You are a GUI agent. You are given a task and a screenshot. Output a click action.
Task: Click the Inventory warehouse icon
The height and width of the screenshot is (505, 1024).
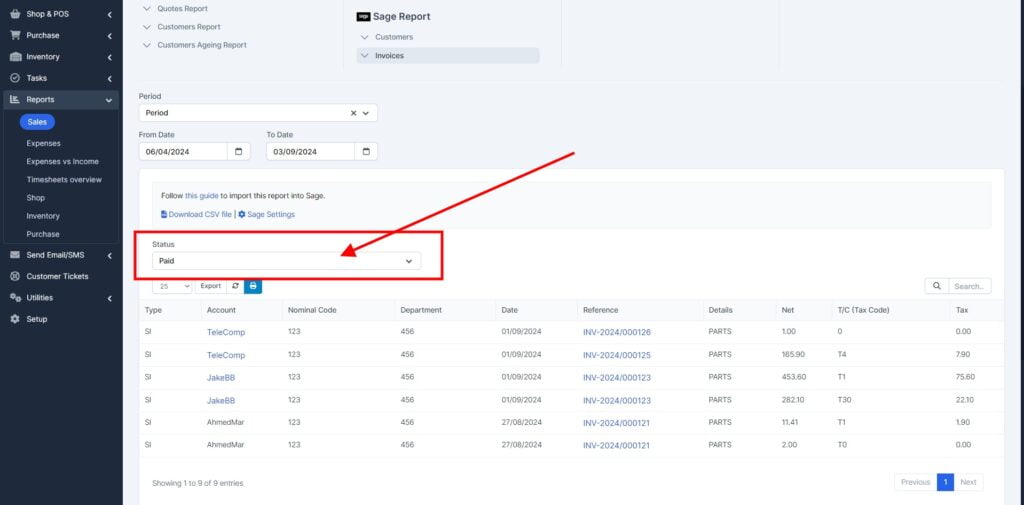[x=15, y=57]
